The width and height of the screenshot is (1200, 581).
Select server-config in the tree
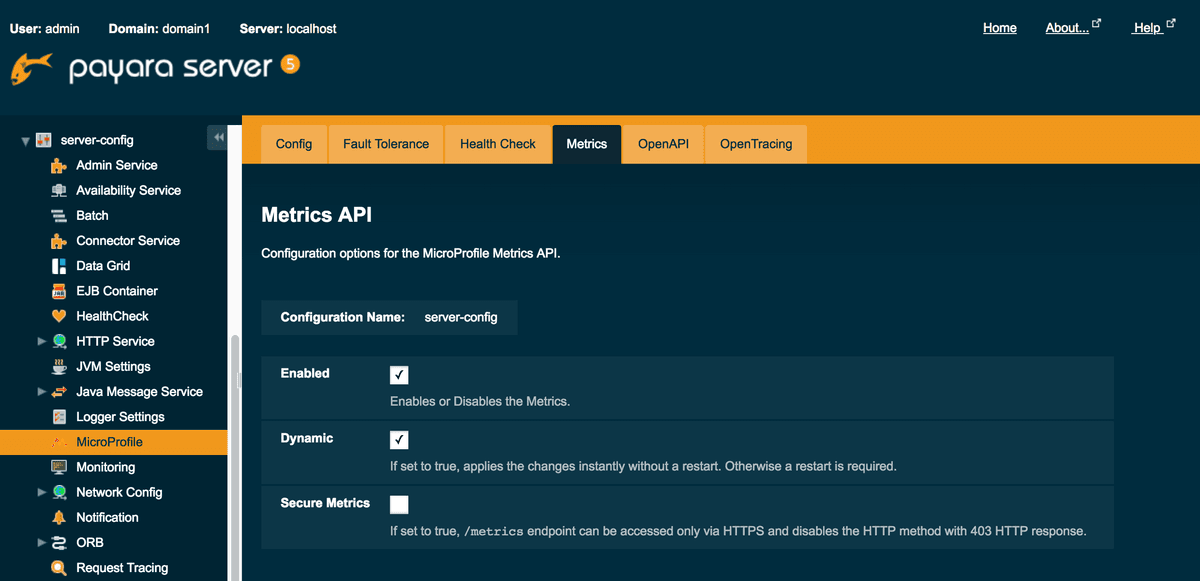click(97, 140)
